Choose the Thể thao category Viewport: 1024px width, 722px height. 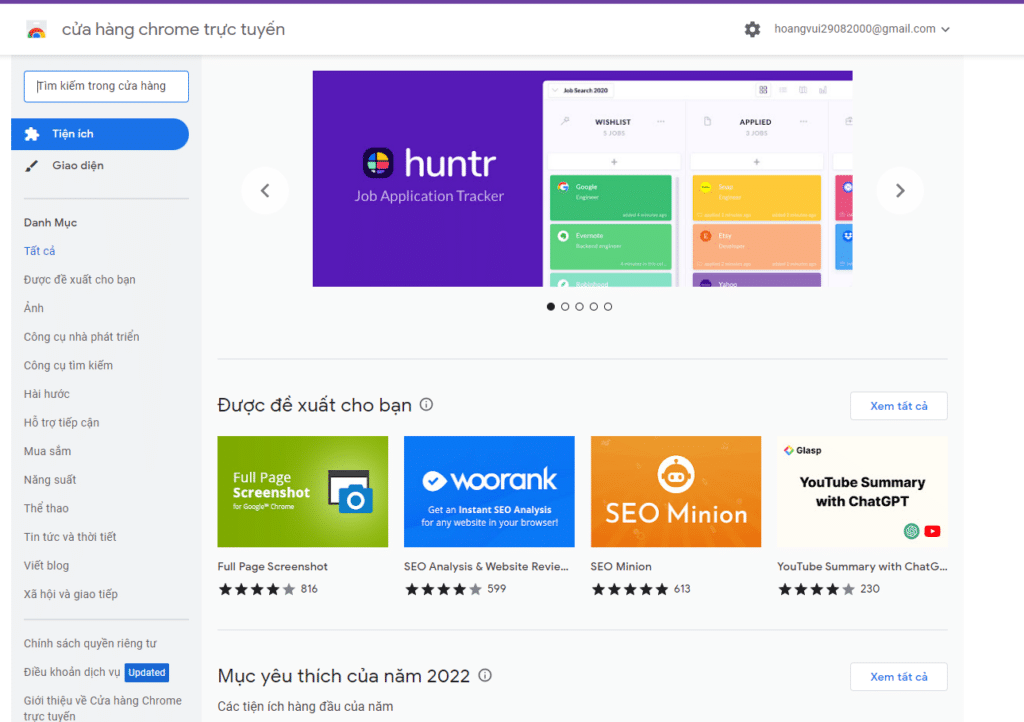coord(46,509)
